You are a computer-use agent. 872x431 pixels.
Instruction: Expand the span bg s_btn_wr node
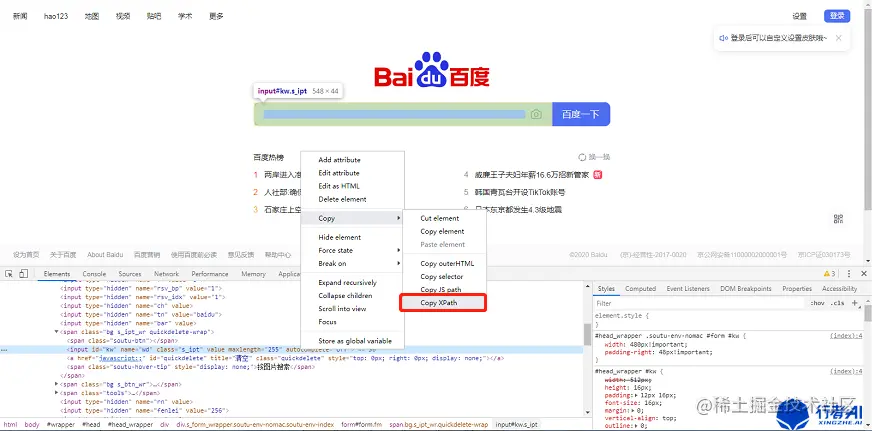point(56,384)
